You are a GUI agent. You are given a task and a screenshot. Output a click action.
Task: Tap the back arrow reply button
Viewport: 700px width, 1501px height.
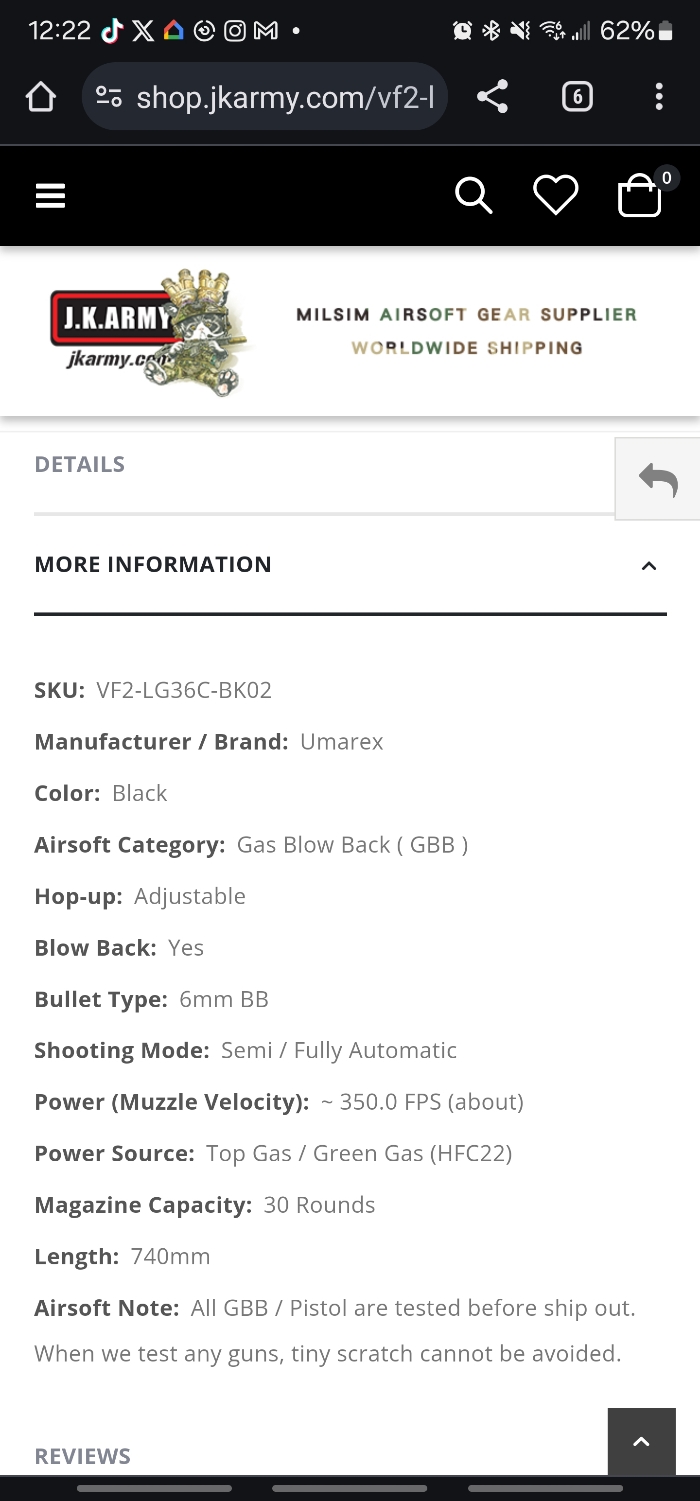[658, 479]
